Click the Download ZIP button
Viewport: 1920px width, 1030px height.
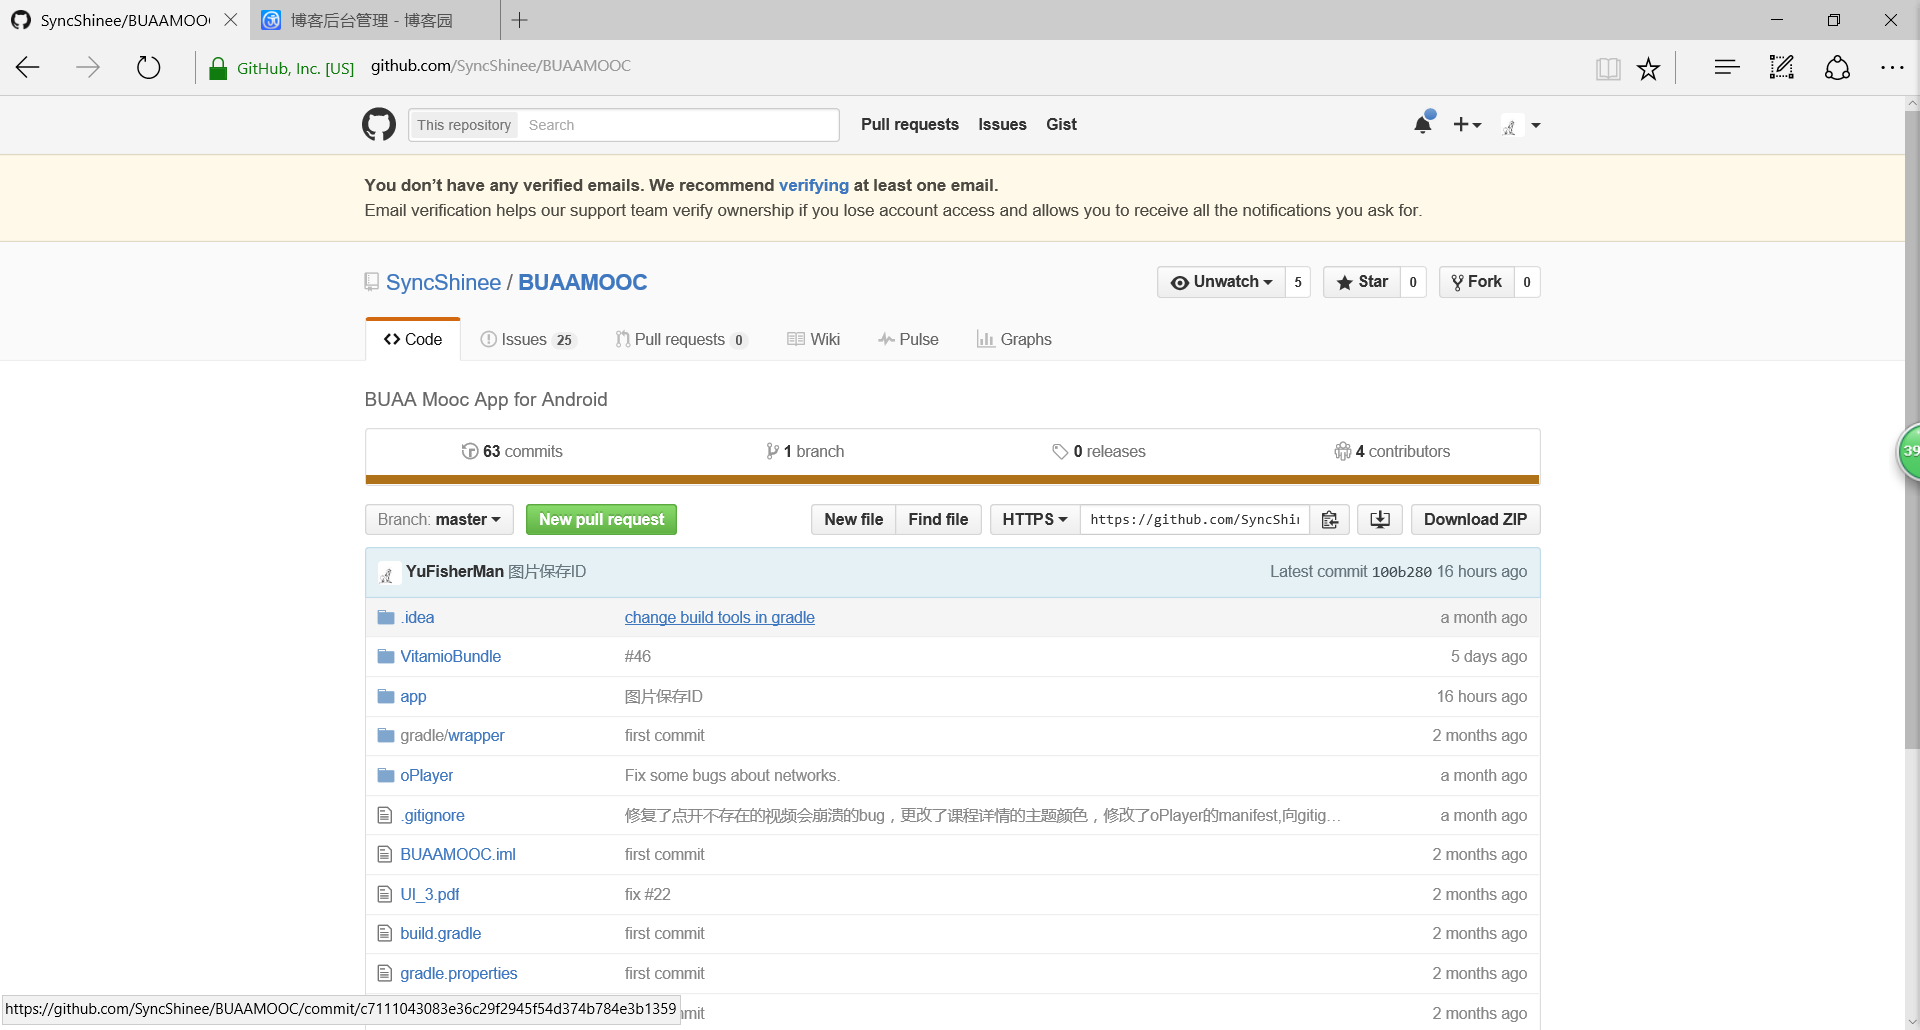(x=1475, y=520)
